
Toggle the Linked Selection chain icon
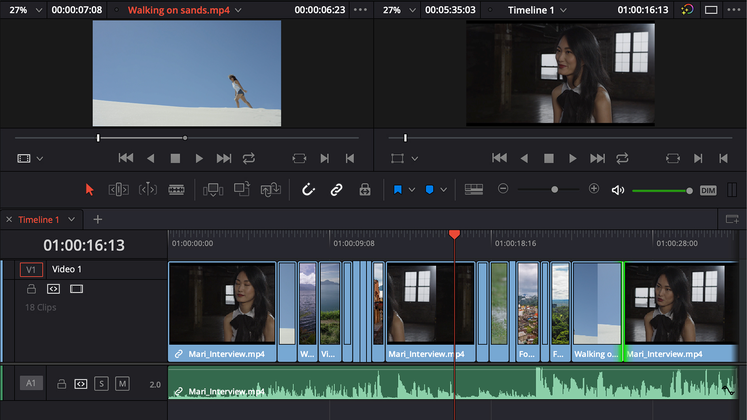coord(337,189)
